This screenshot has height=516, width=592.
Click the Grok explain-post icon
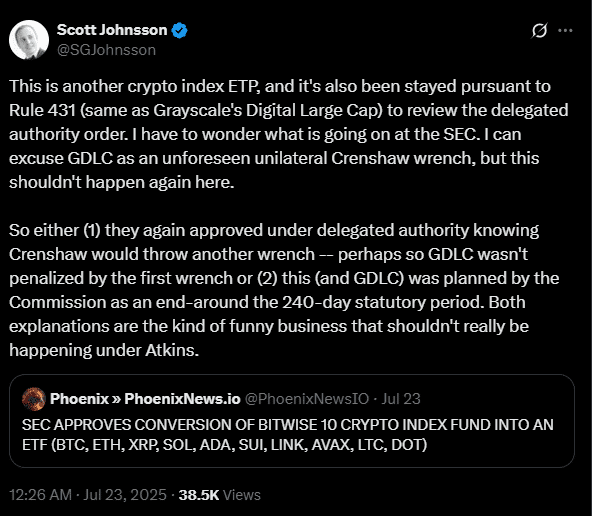539,31
